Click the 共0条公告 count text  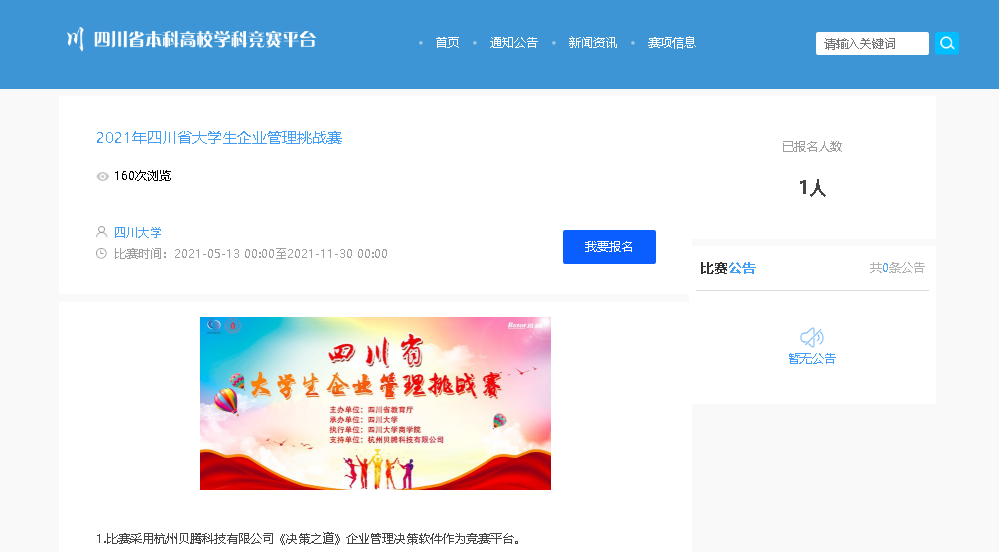[897, 268]
